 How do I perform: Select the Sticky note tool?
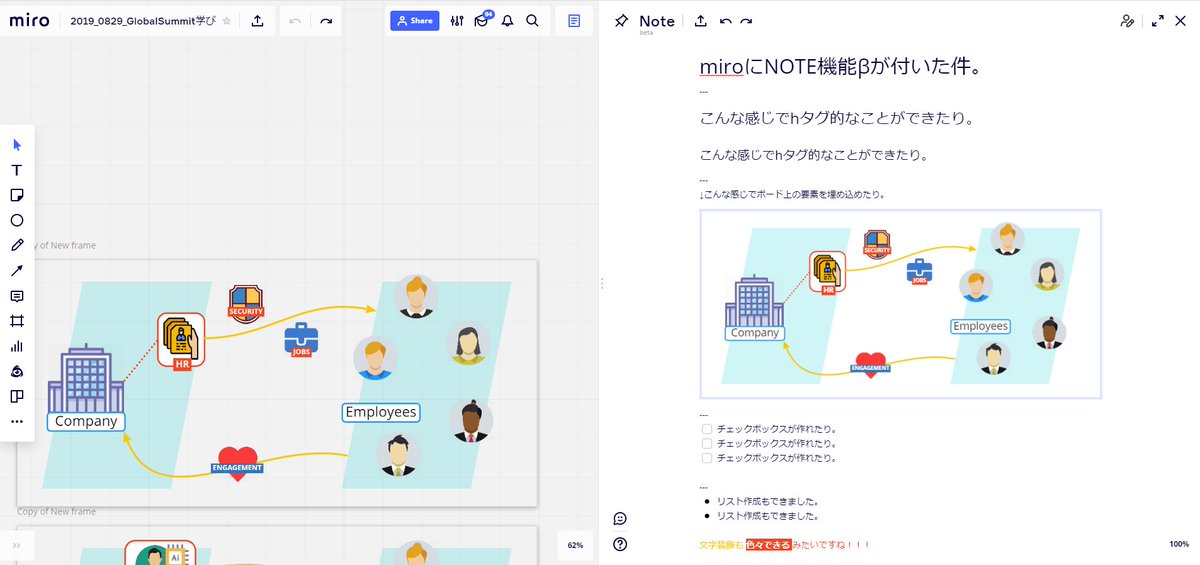(x=17, y=195)
